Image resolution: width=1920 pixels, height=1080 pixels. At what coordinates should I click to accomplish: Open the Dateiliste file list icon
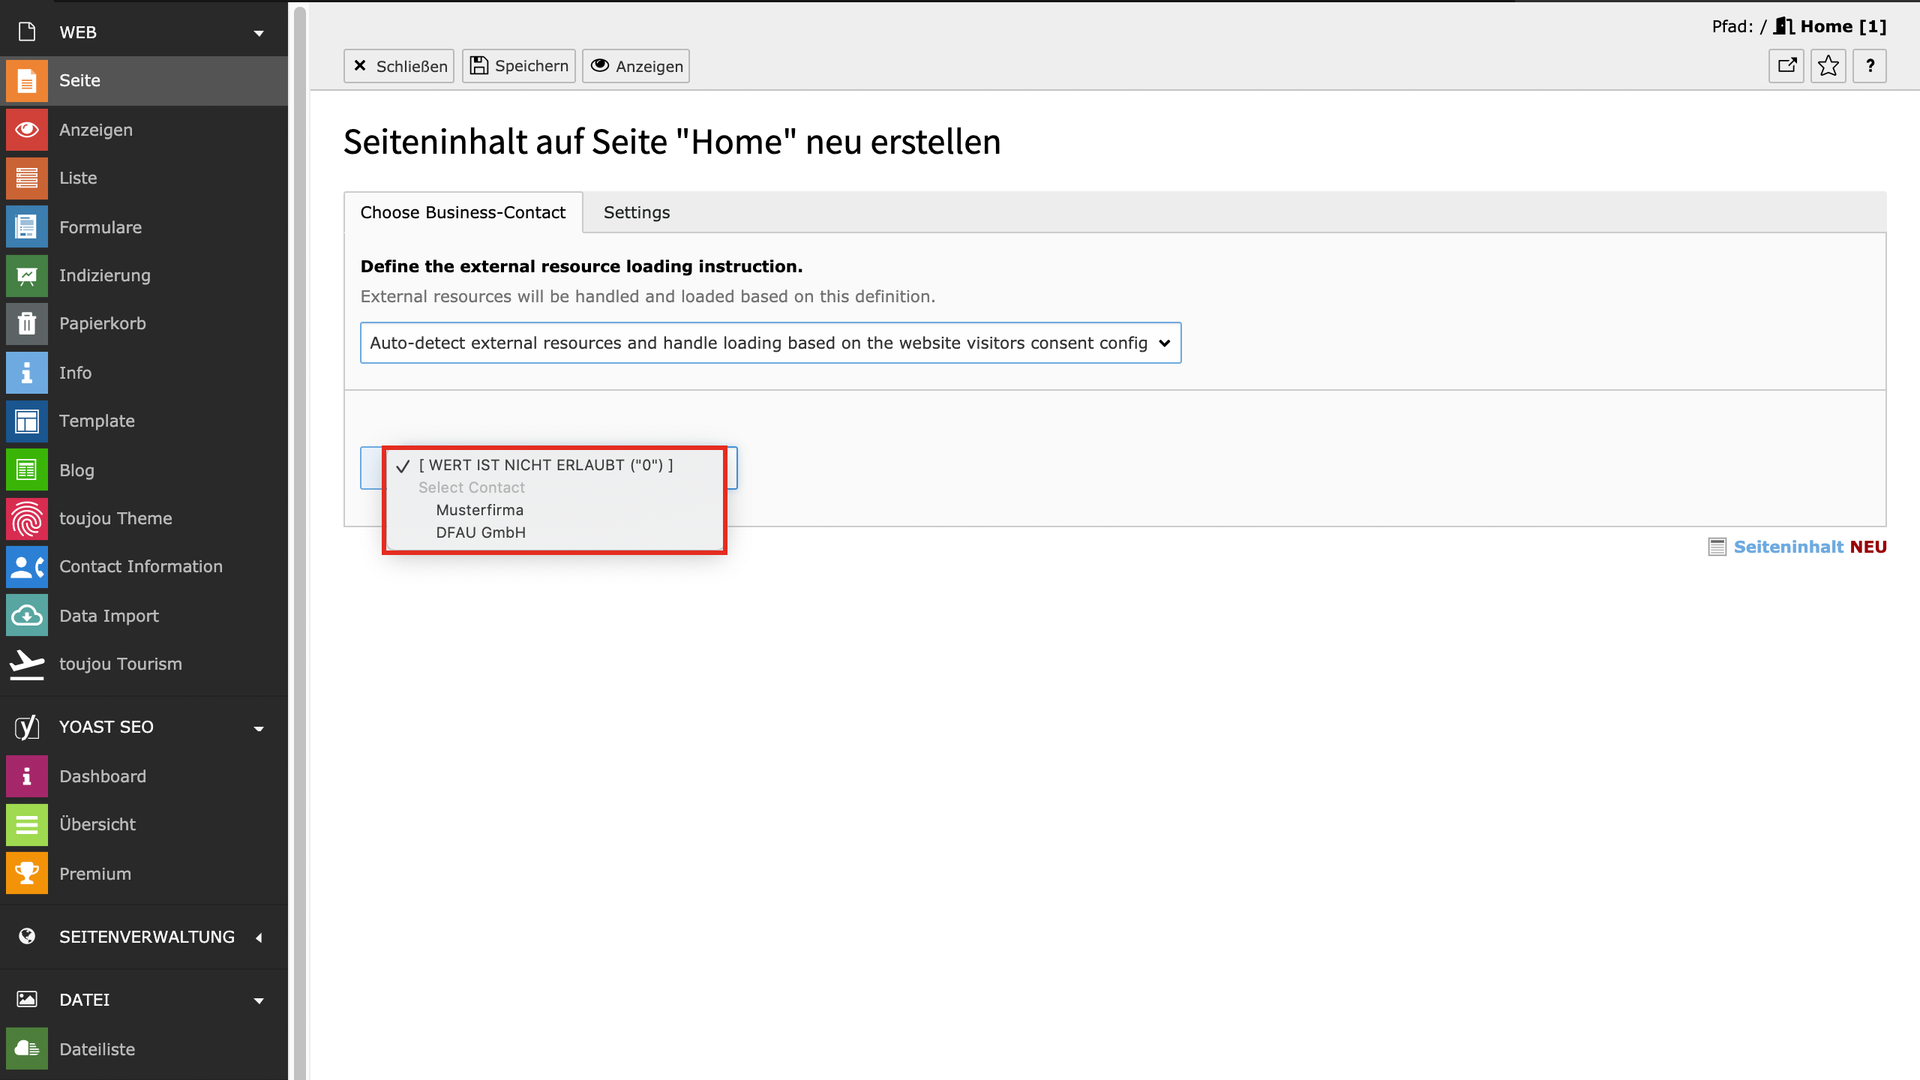click(x=27, y=1049)
